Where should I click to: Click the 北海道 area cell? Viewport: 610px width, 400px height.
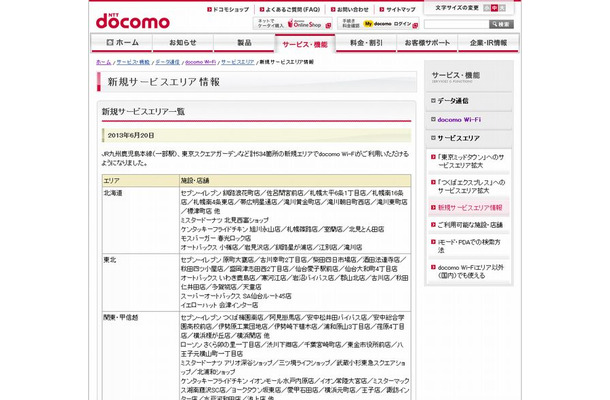[140, 220]
